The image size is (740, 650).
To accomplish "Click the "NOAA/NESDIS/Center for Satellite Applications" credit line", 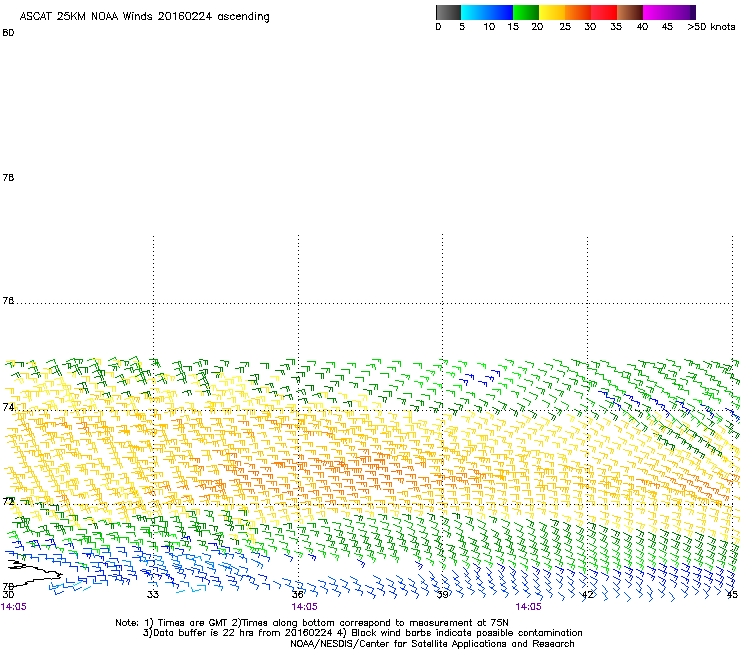I will point(432,644).
